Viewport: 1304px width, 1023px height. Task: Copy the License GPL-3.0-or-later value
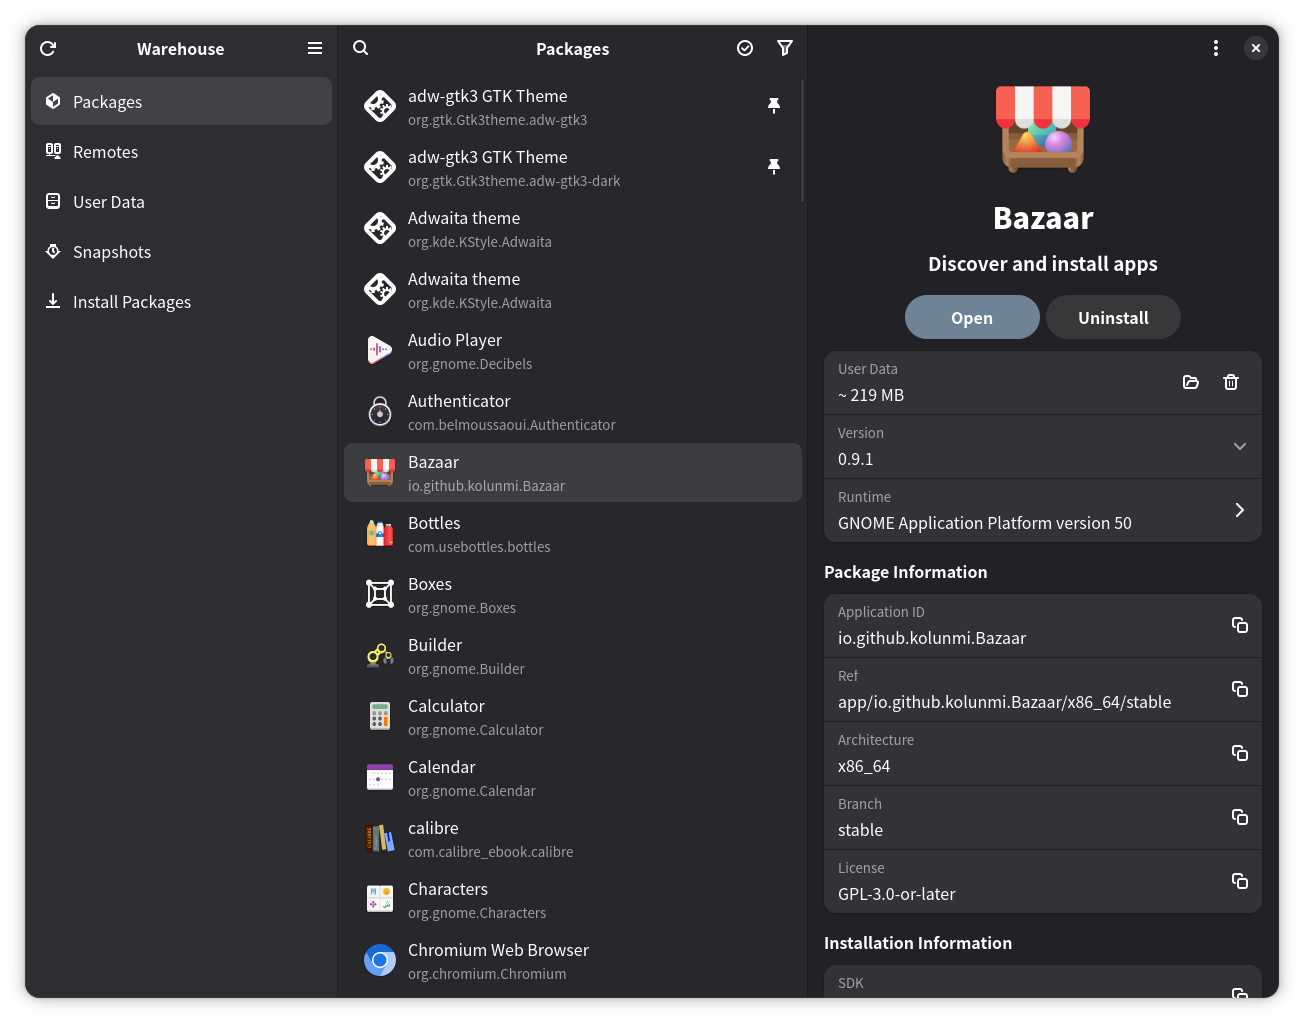click(1240, 881)
